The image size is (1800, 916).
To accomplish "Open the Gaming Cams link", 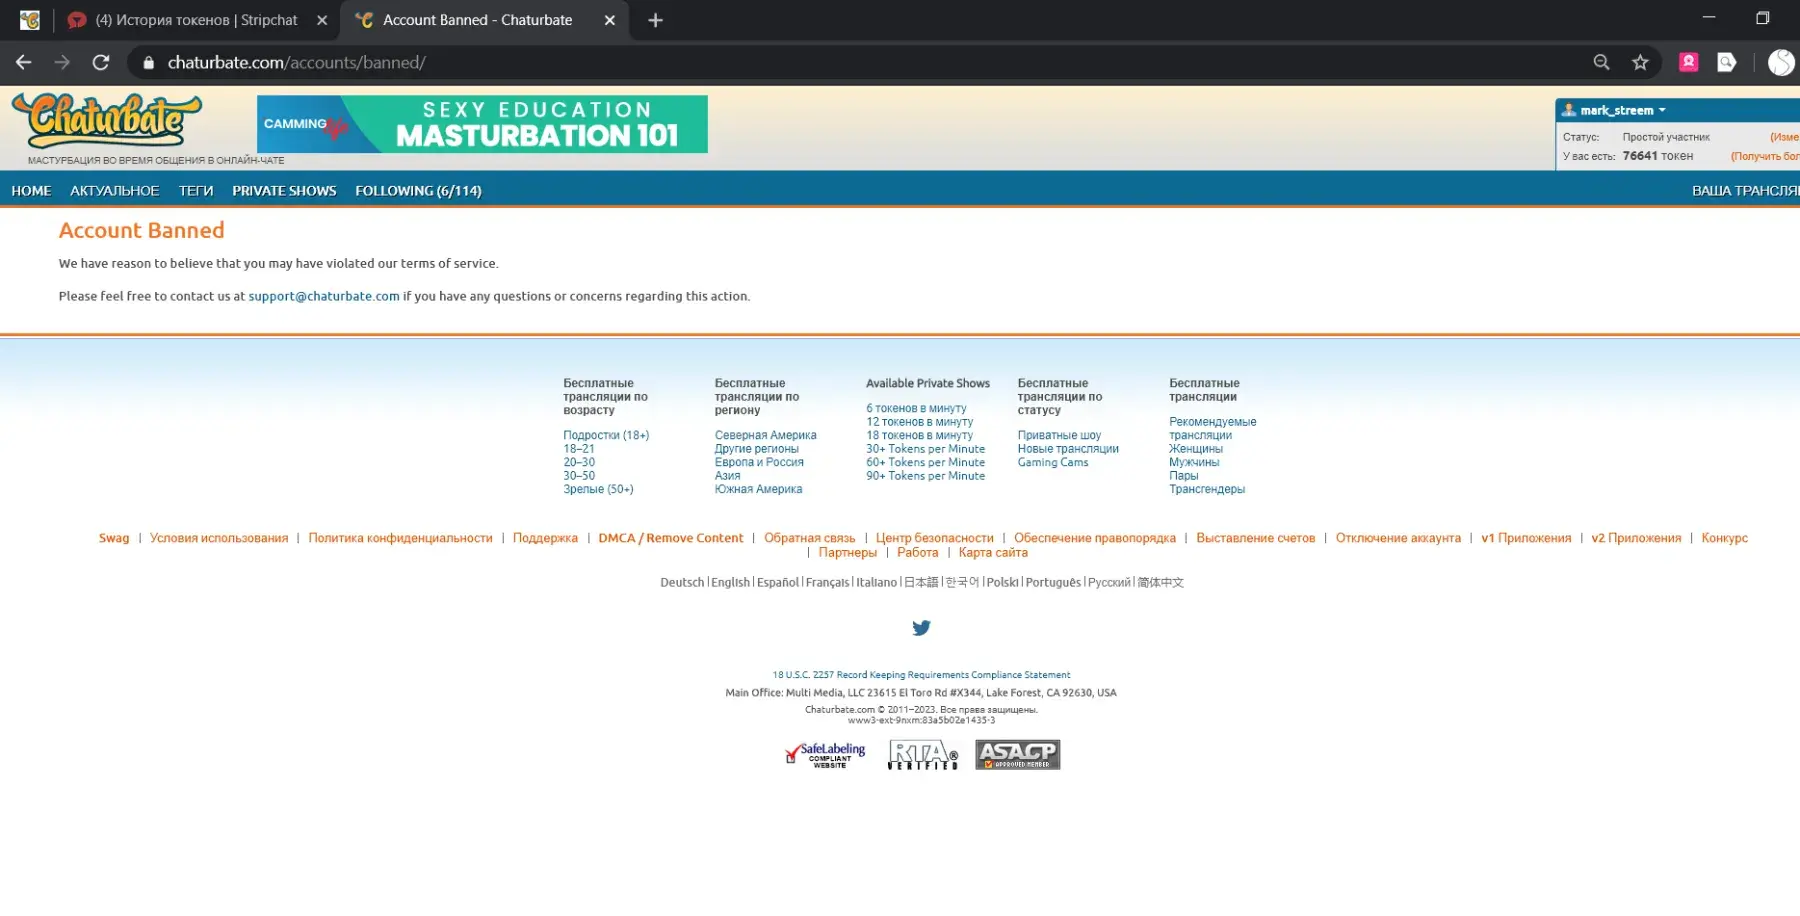I will [1053, 462].
